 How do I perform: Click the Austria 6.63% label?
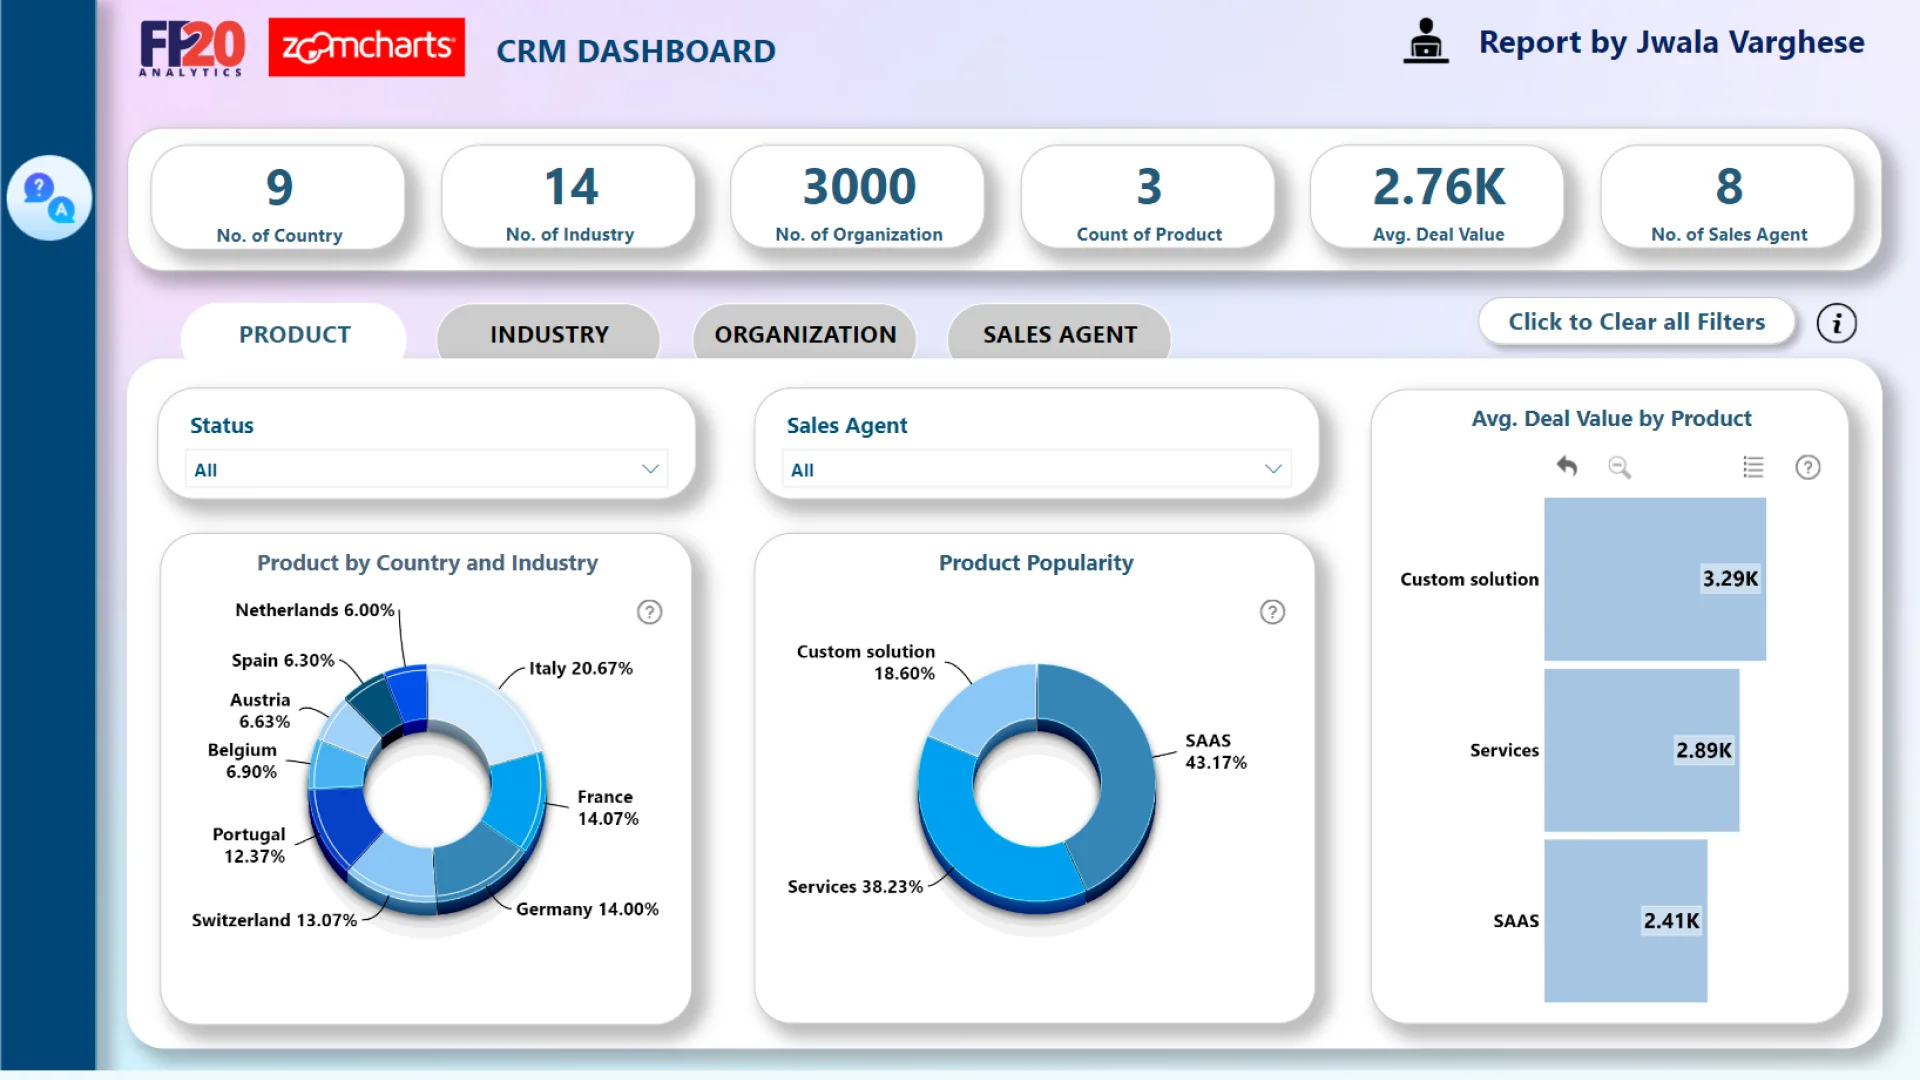tap(261, 711)
